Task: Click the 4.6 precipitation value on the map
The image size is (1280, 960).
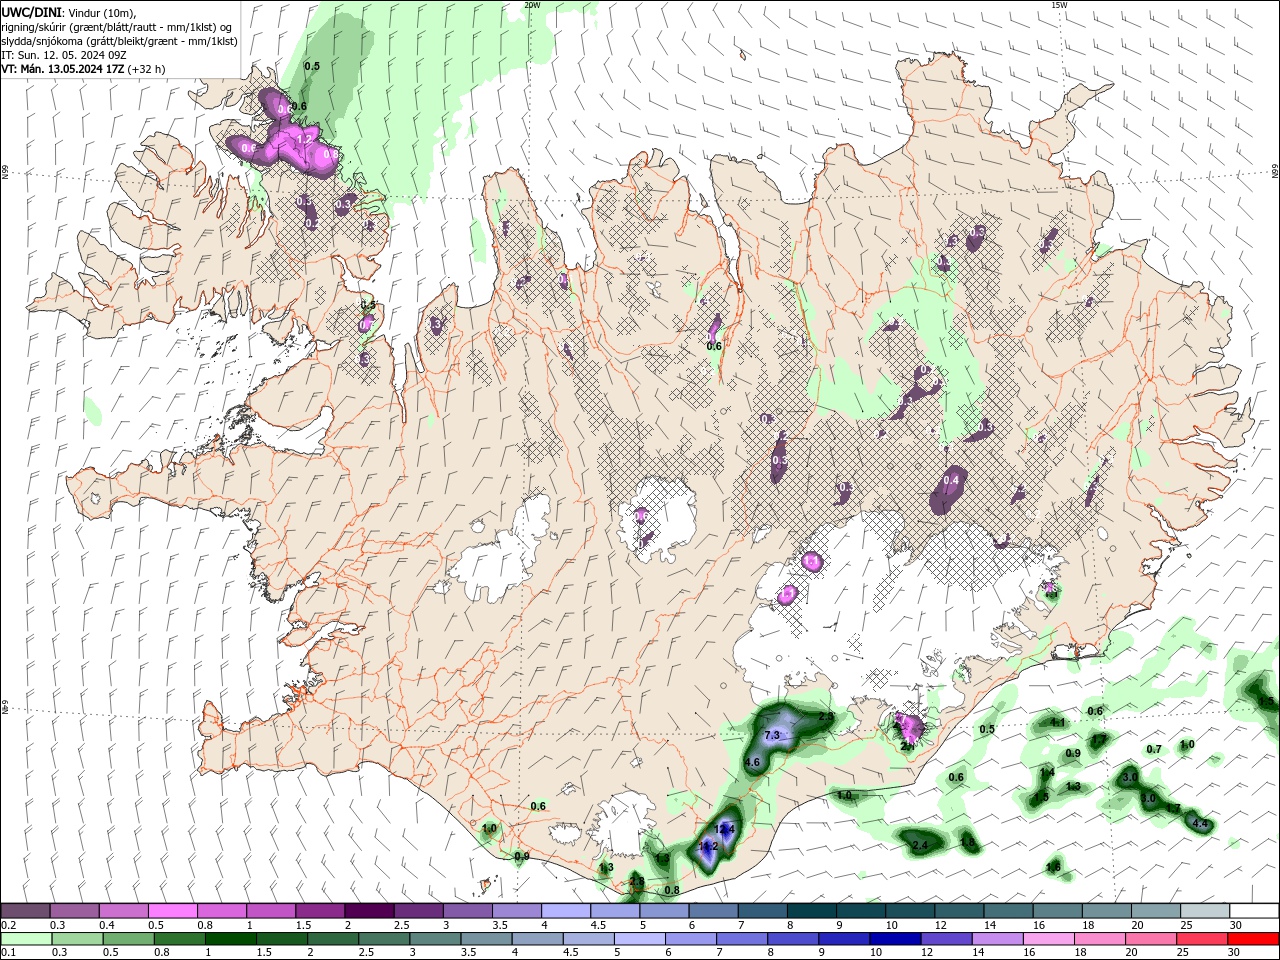Action: tap(754, 762)
